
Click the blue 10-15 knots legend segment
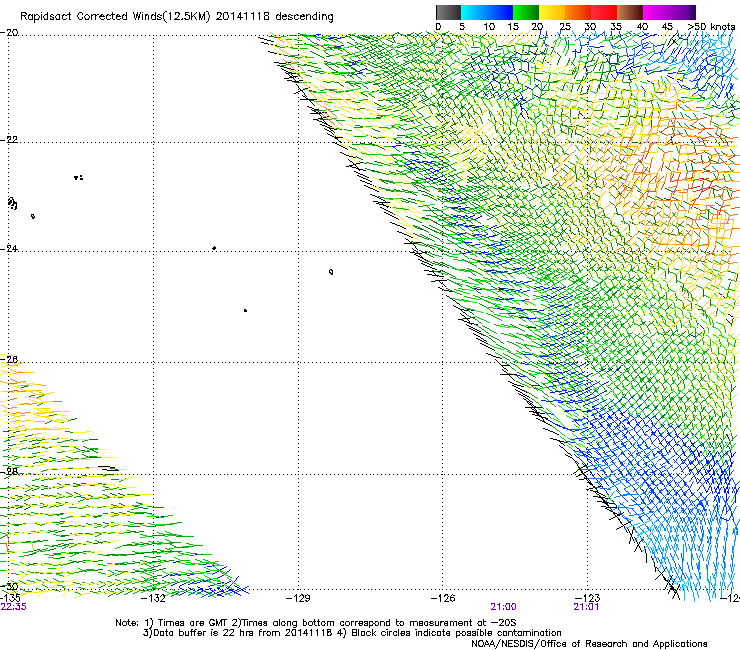coord(500,12)
